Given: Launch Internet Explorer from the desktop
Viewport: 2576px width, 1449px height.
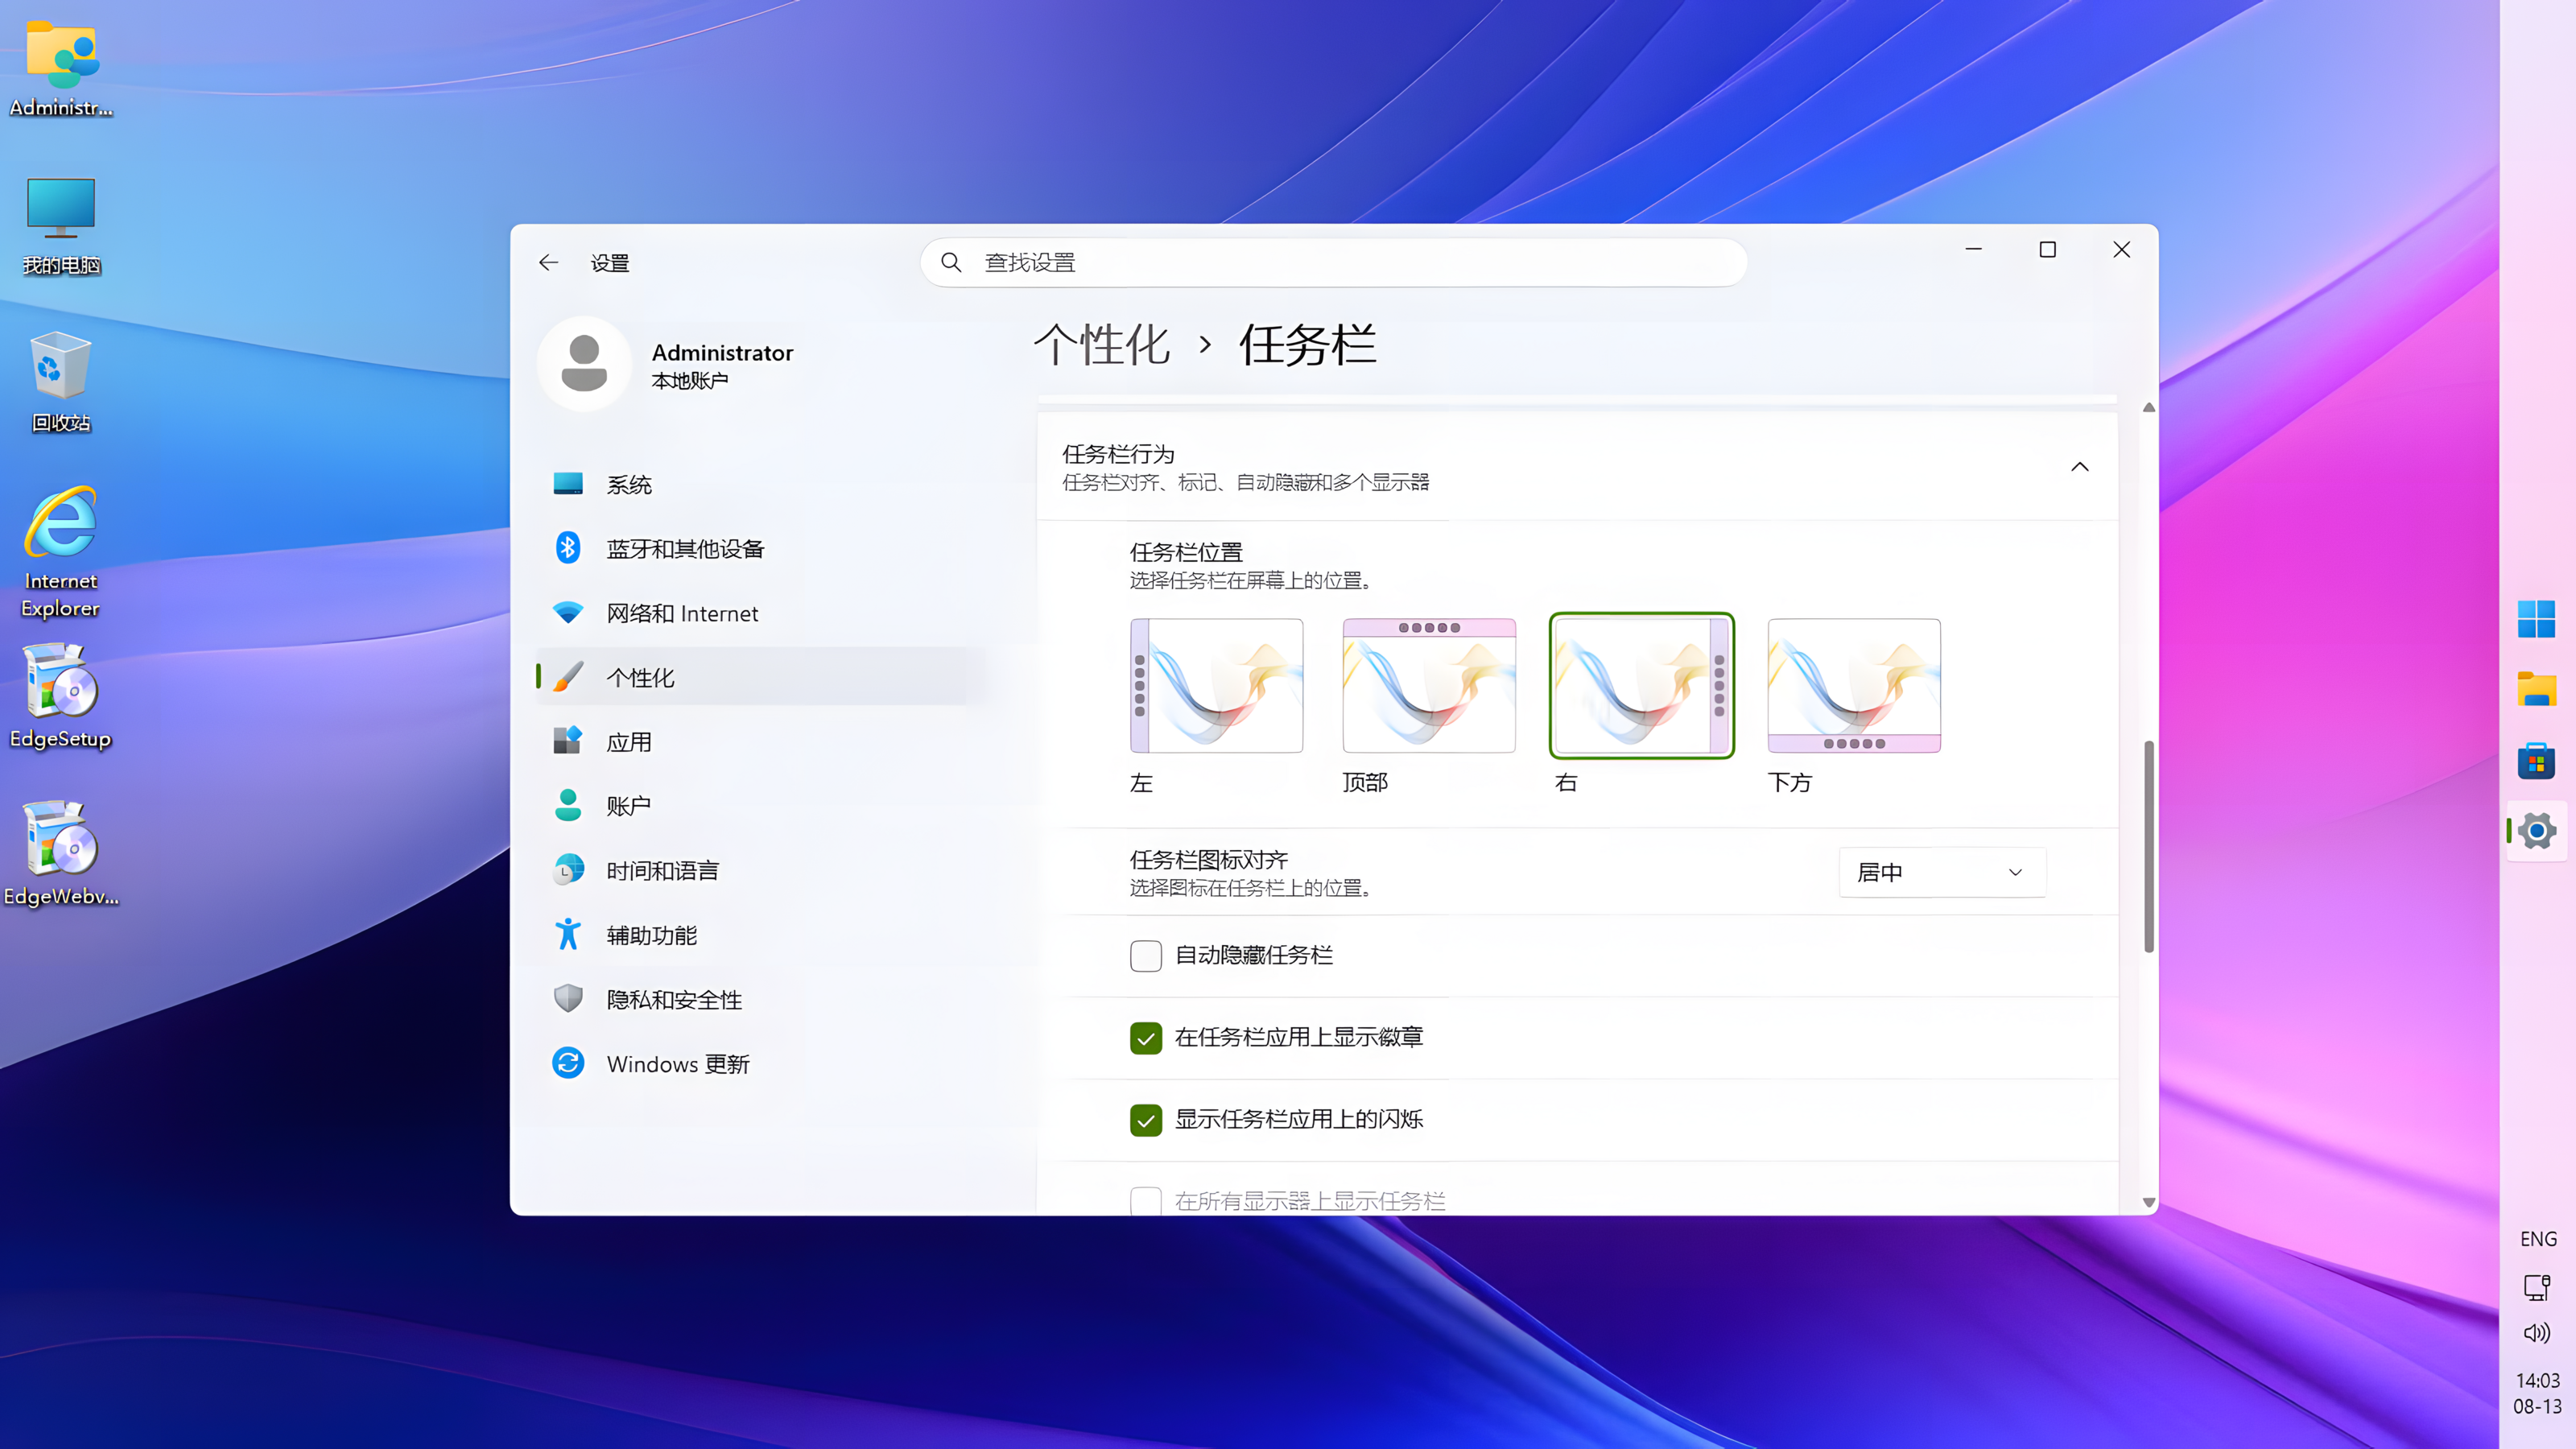Looking at the screenshot, I should pyautogui.click(x=61, y=553).
